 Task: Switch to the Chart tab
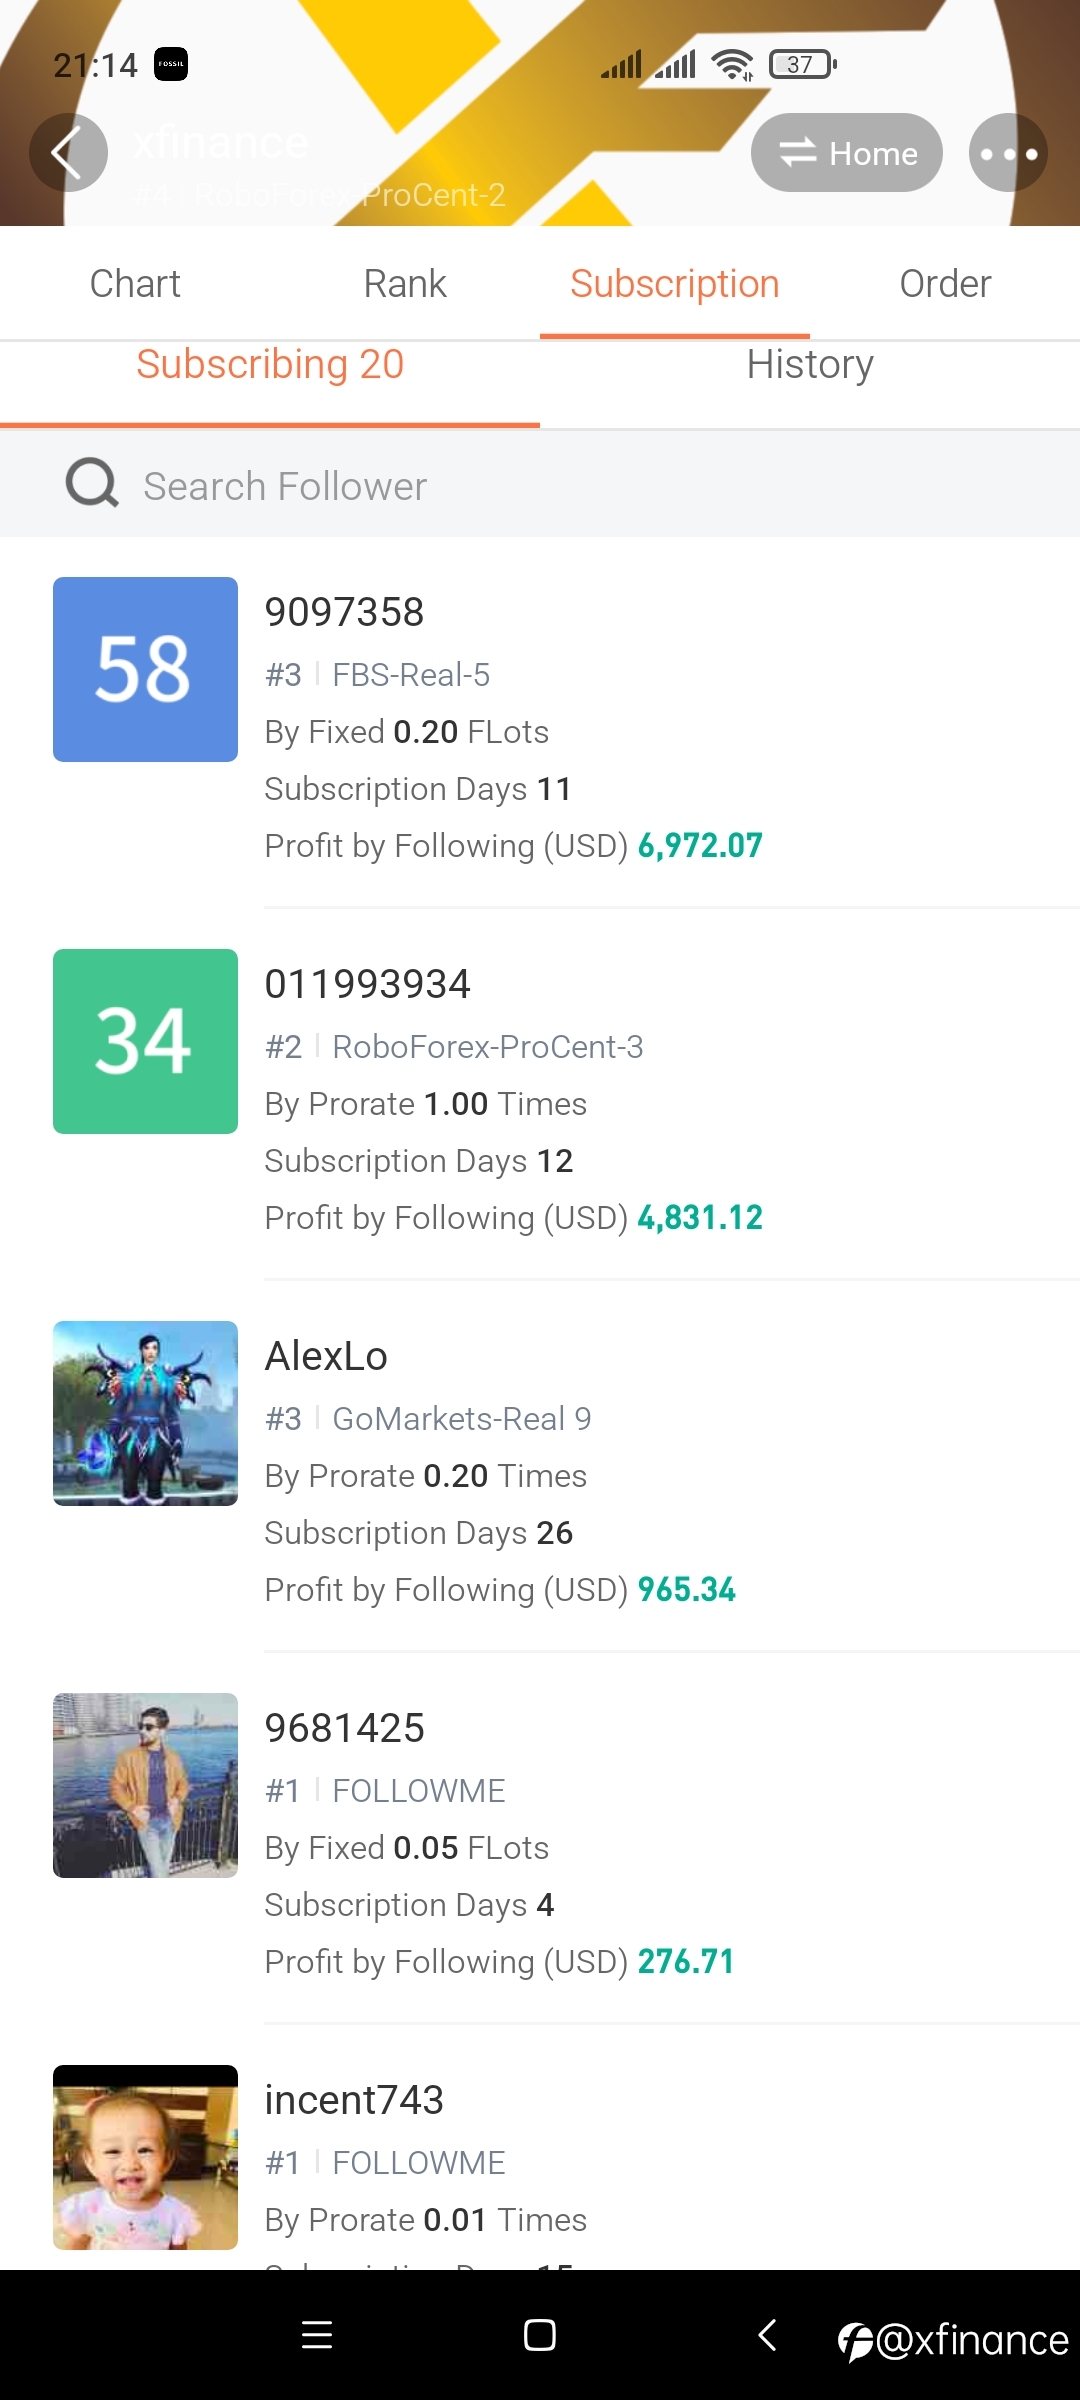(x=135, y=284)
